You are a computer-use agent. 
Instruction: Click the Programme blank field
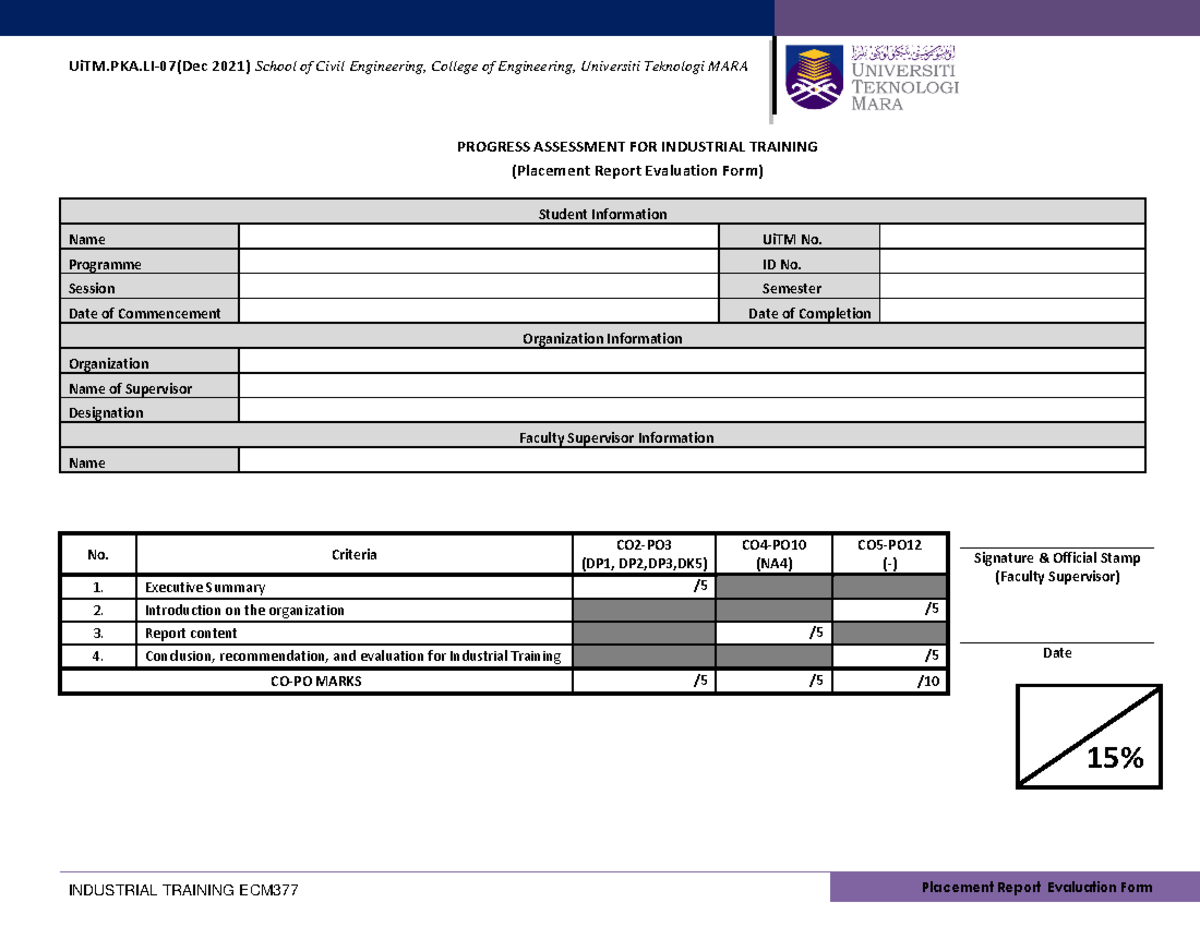point(479,263)
